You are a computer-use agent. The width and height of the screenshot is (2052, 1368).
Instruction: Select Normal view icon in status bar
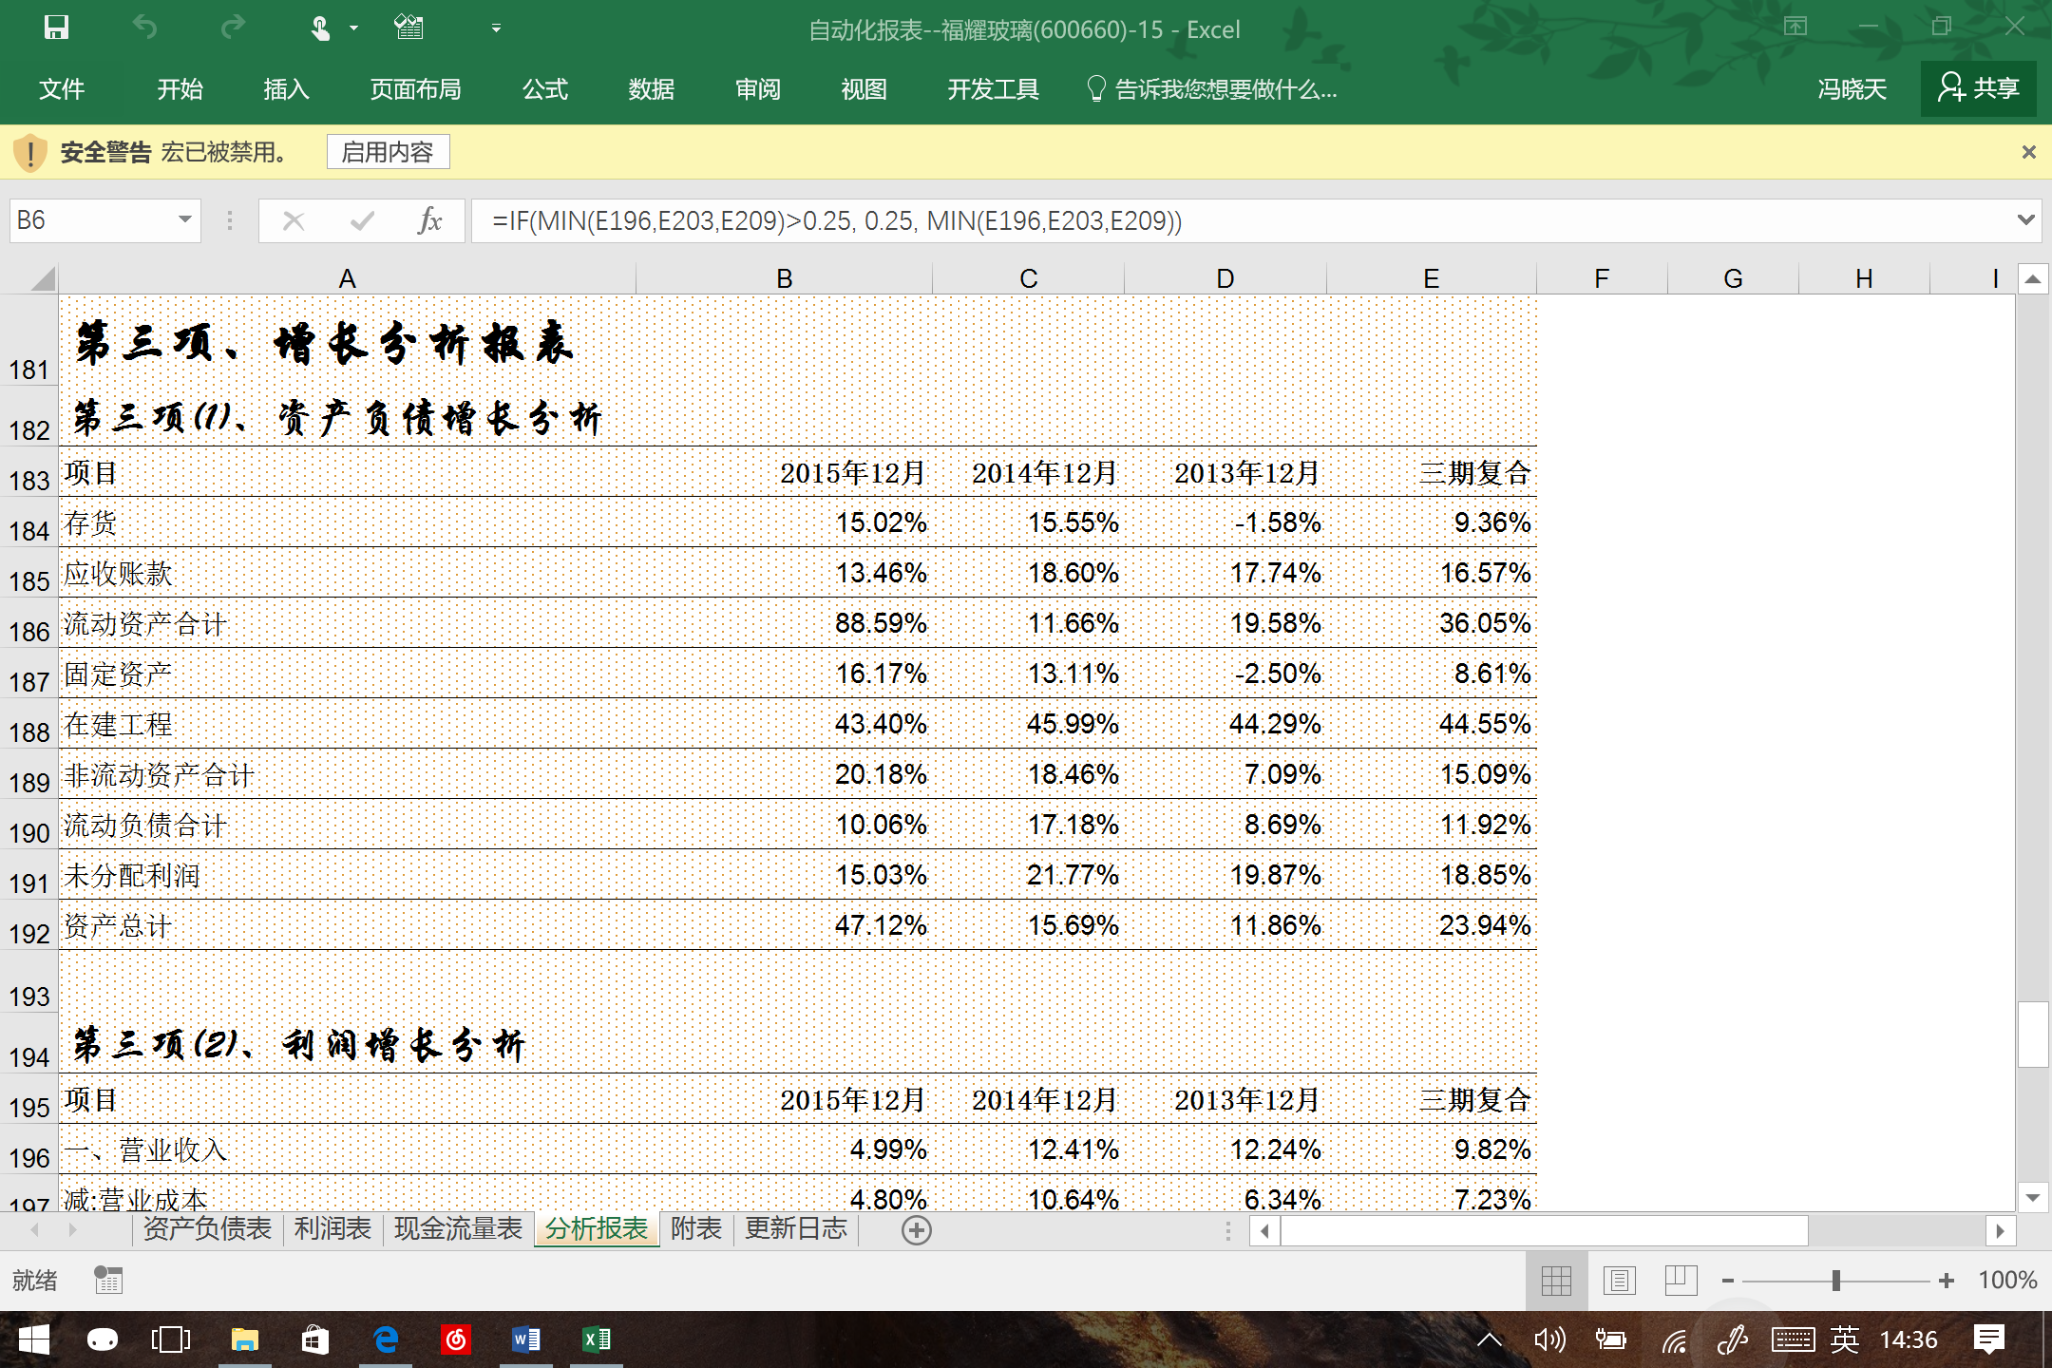(x=1556, y=1281)
